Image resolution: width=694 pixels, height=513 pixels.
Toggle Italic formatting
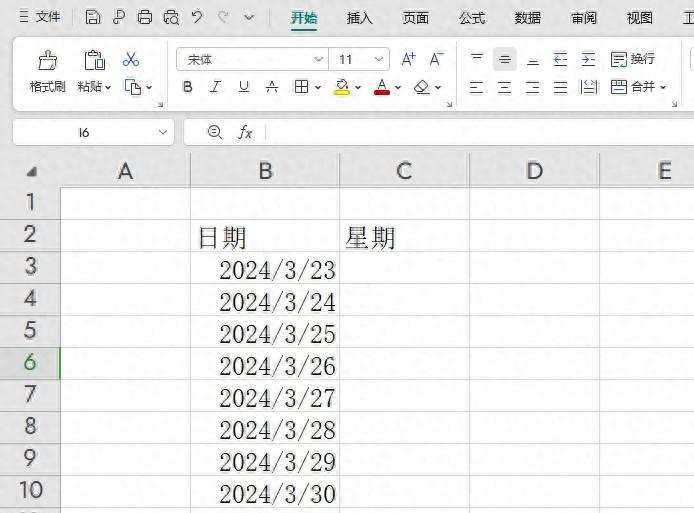(216, 87)
